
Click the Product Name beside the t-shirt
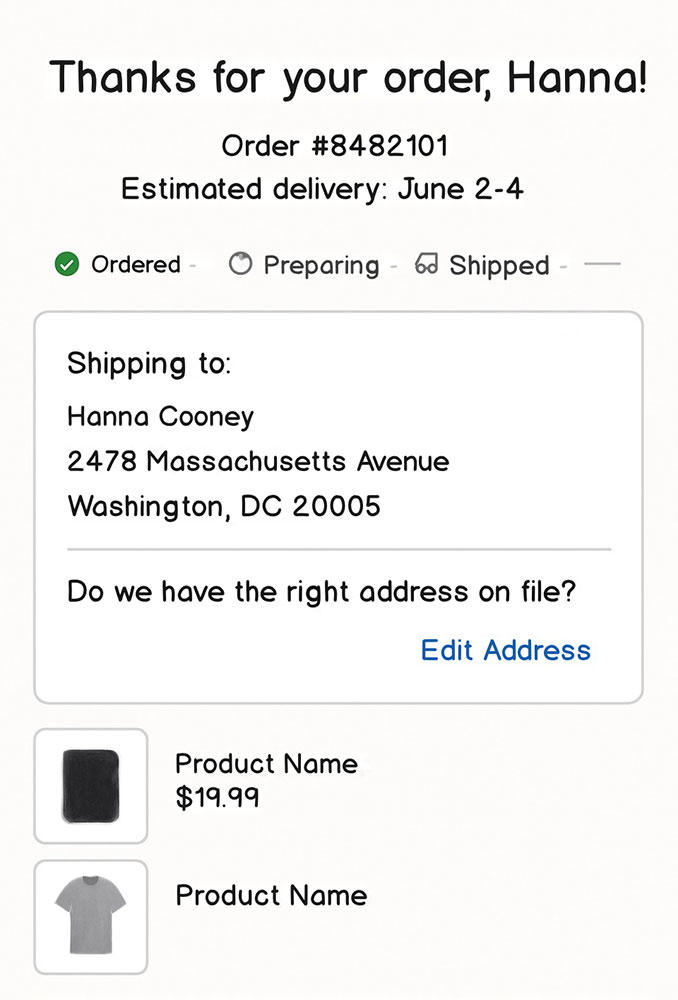pyautogui.click(x=271, y=895)
